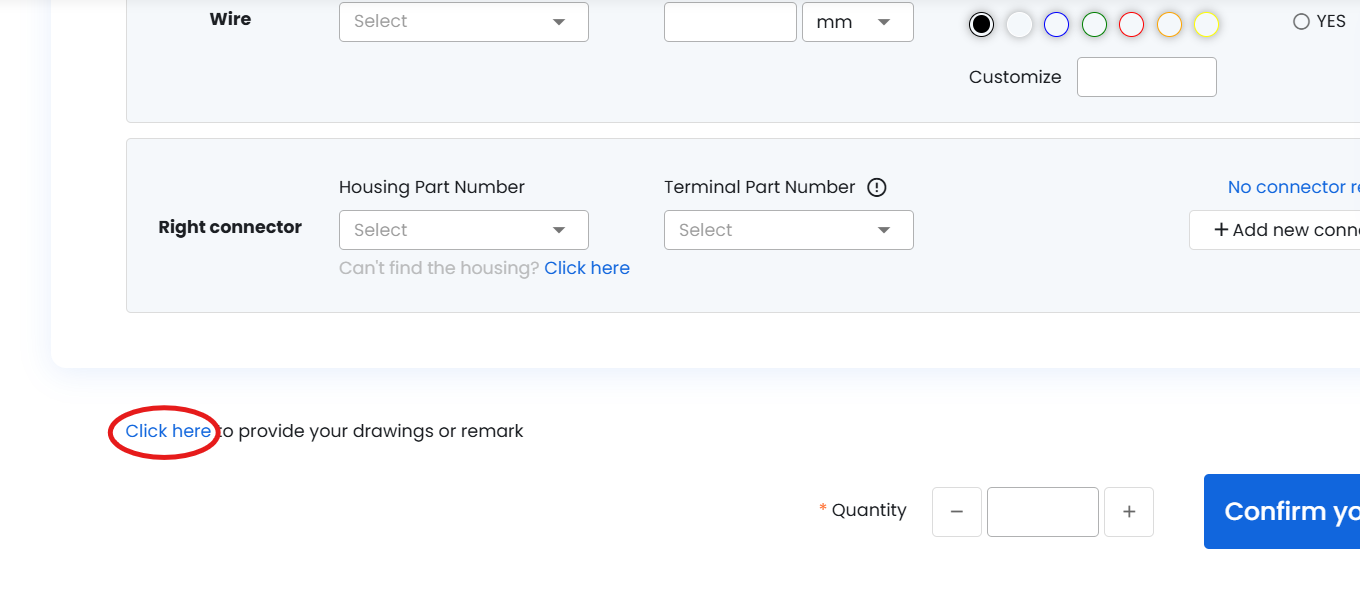Choose the green wire color swatch
Image resolution: width=1360 pixels, height=591 pixels.
[x=1094, y=25]
